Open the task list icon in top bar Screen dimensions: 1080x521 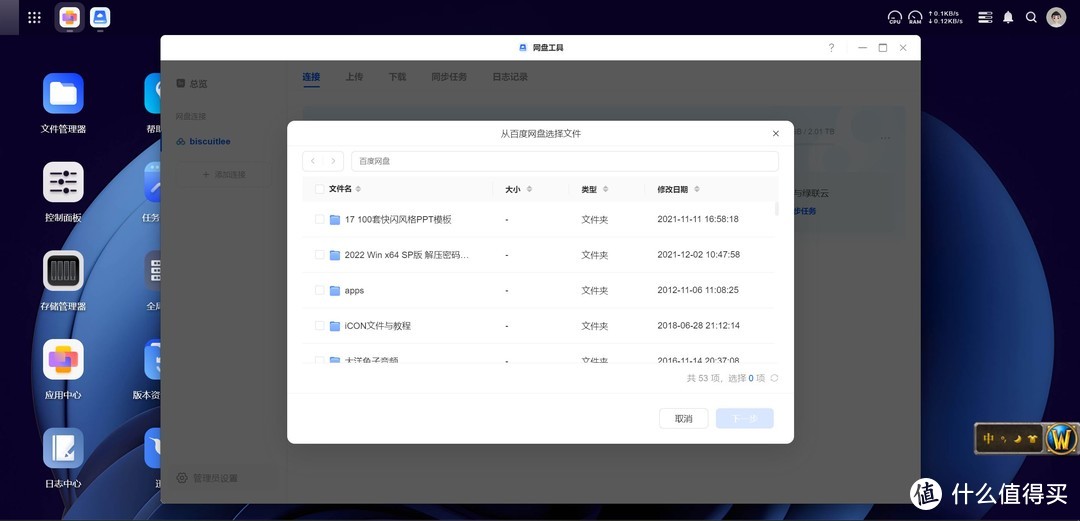coord(986,17)
